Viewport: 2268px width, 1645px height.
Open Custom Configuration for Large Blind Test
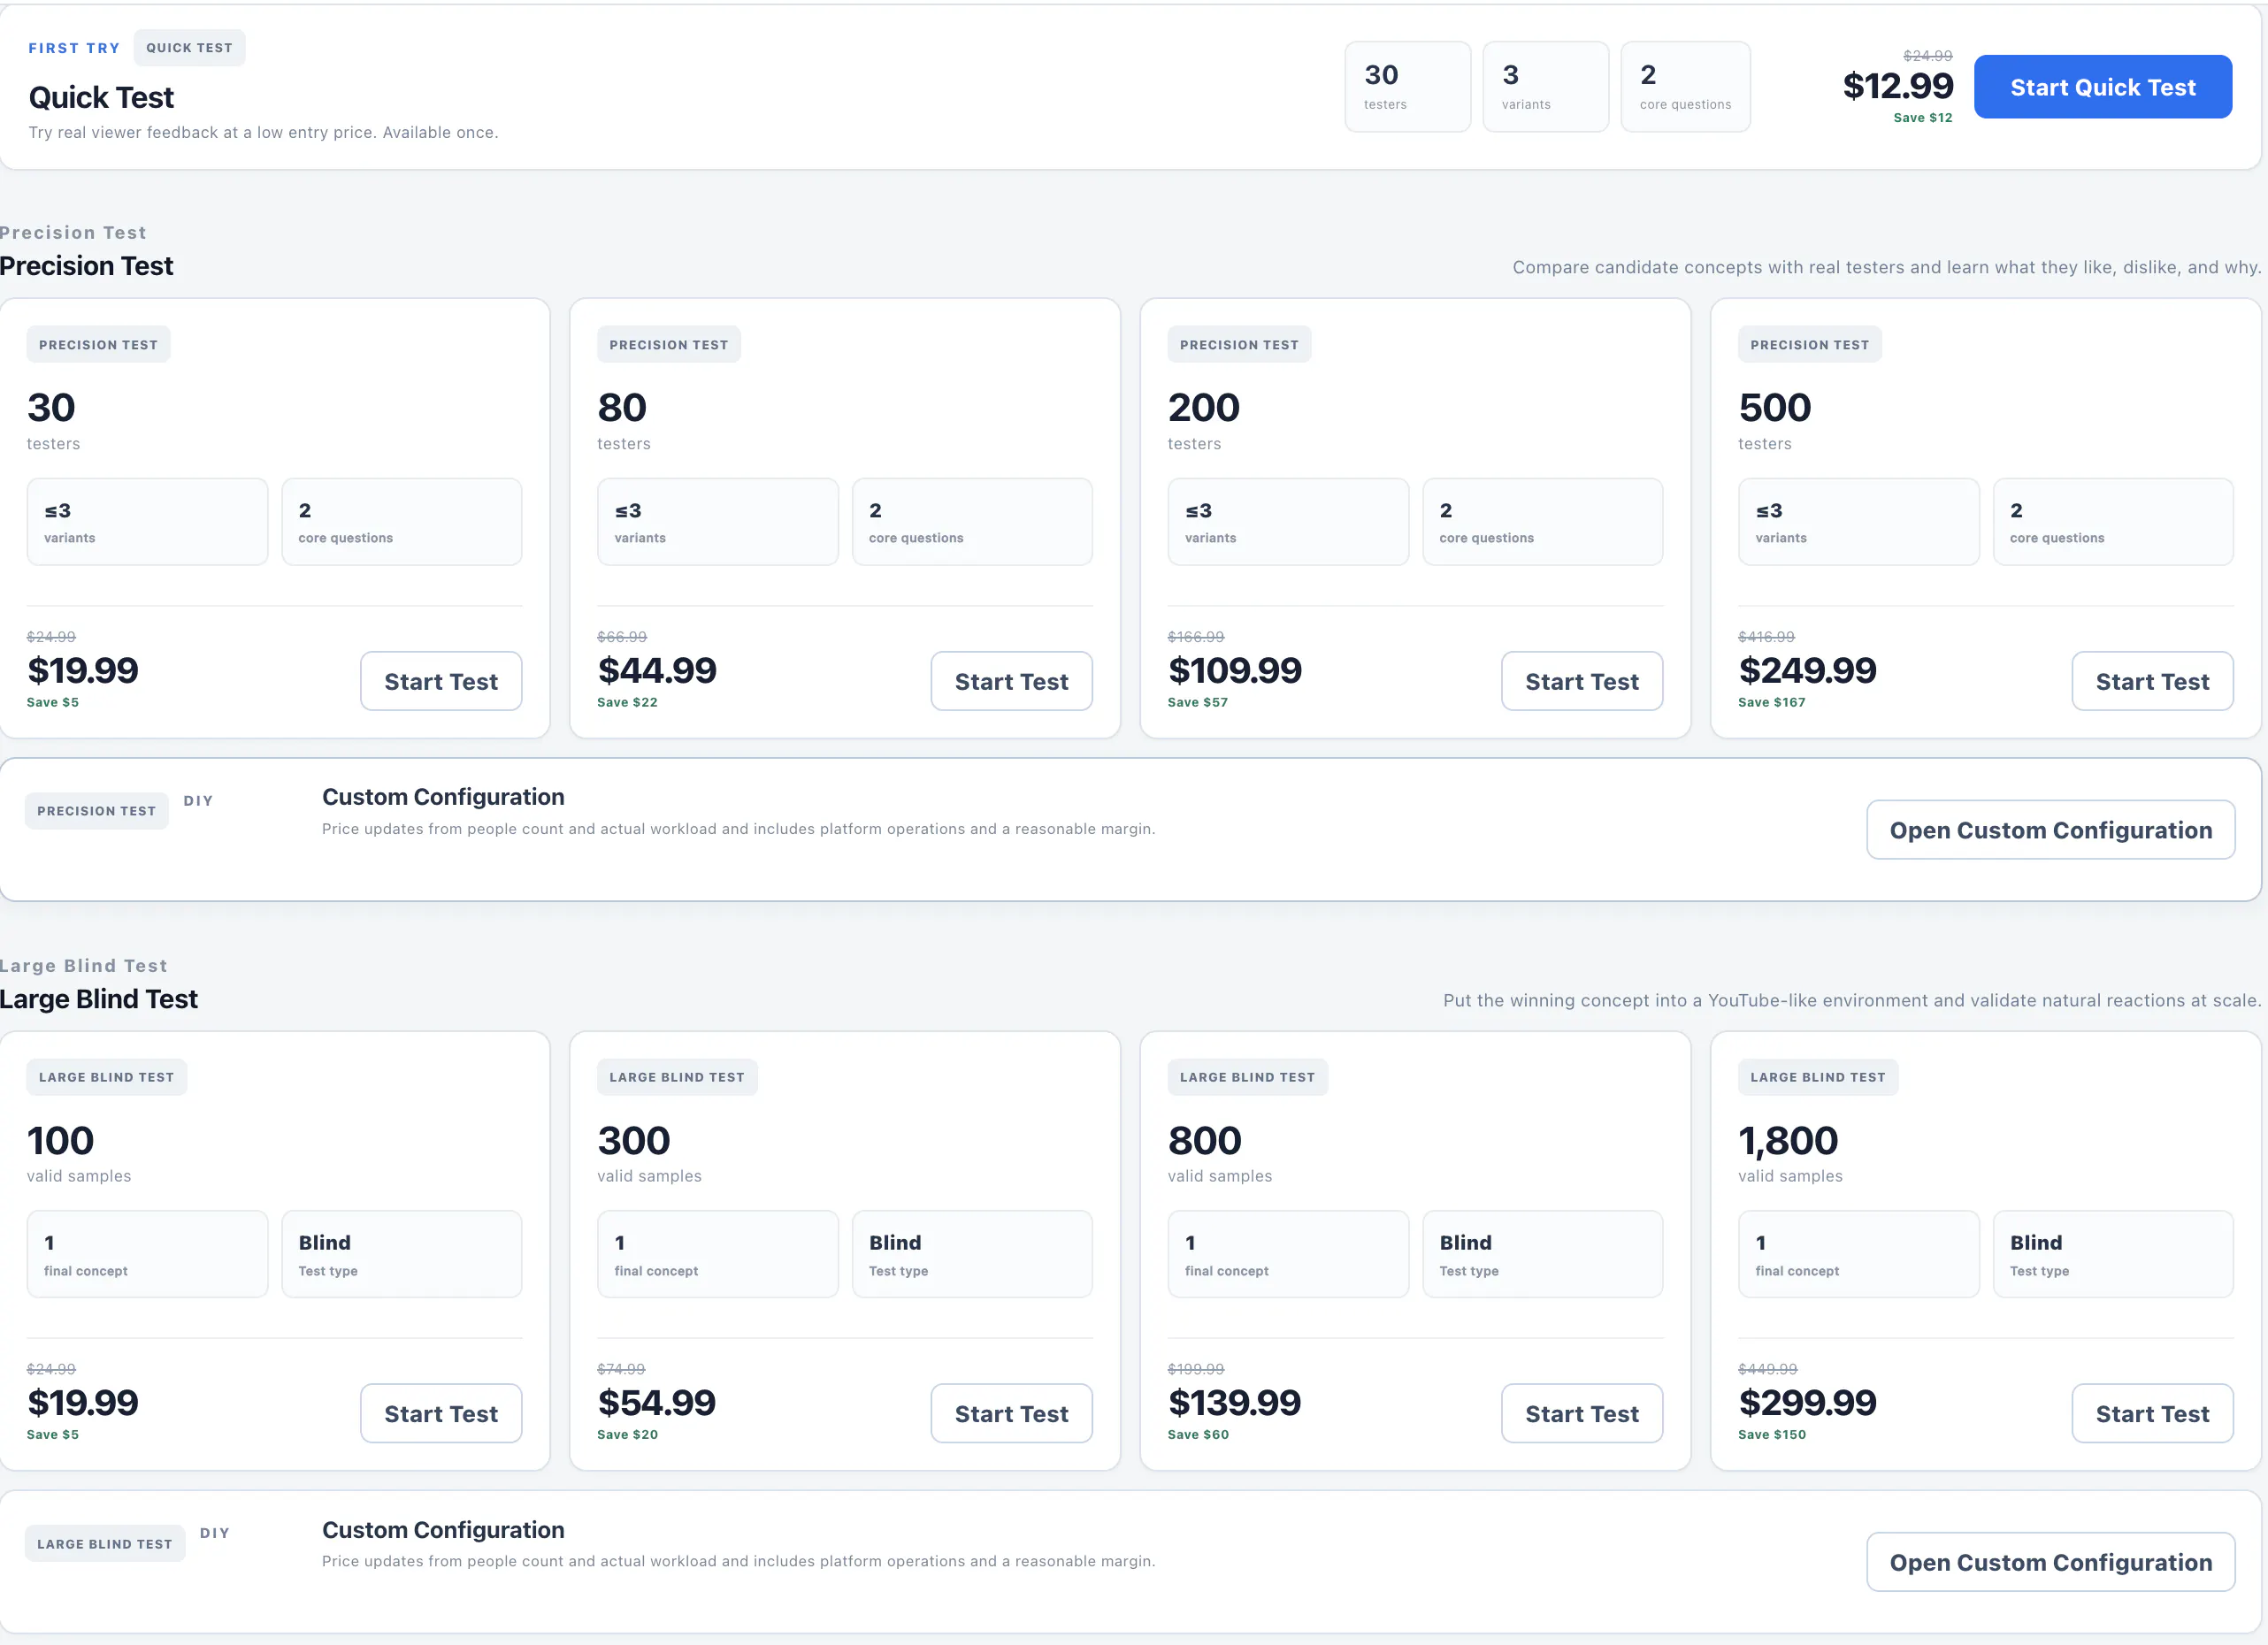tap(2050, 1562)
